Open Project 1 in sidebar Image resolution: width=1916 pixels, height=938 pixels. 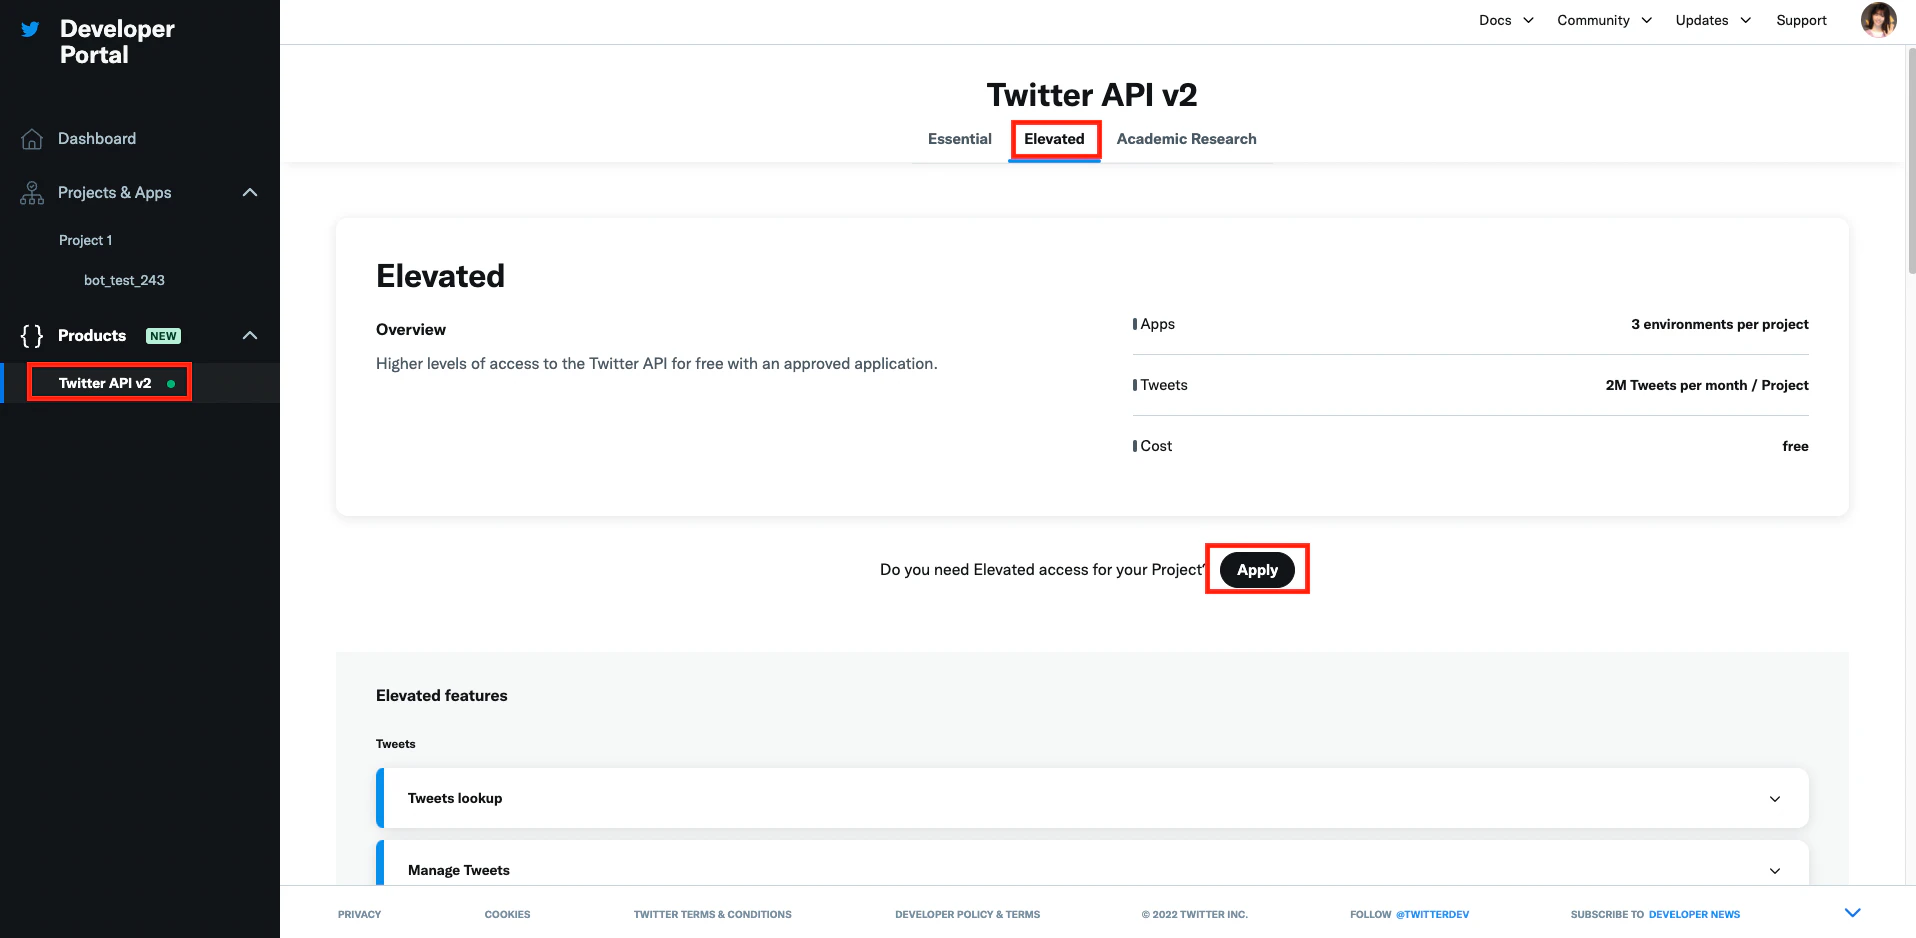[86, 240]
